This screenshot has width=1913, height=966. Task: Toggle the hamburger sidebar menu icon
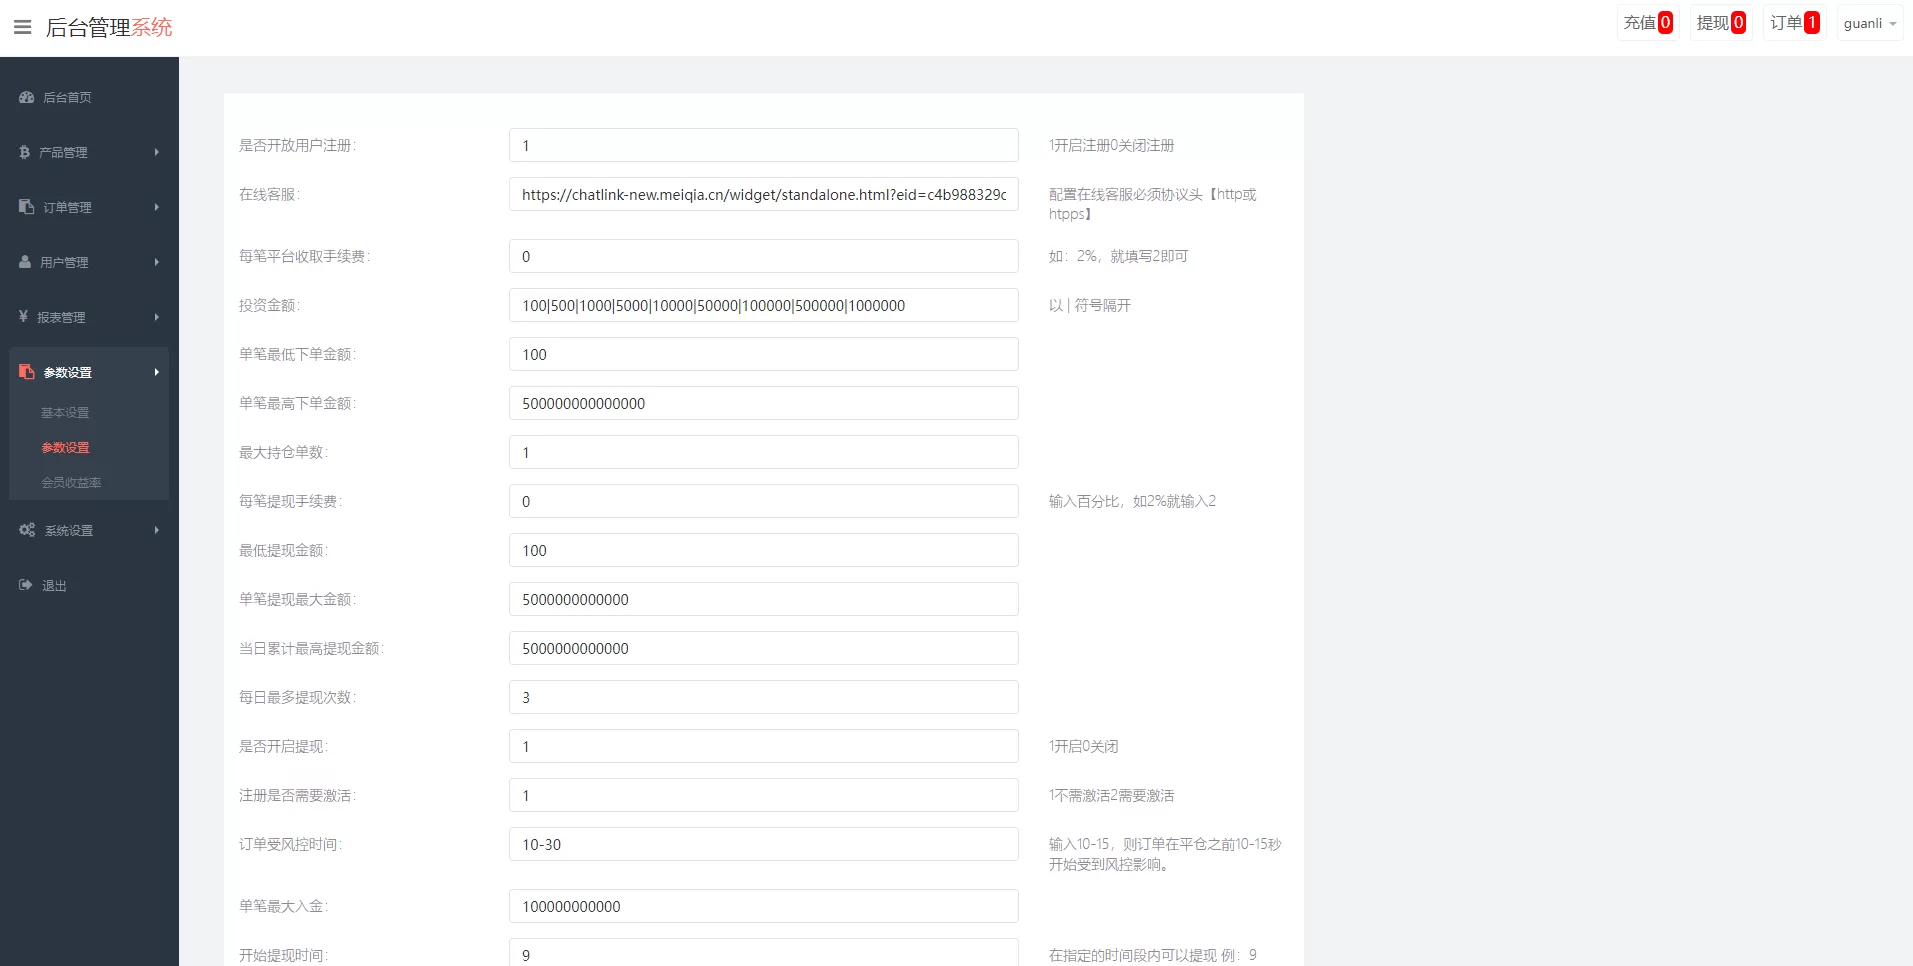22,27
